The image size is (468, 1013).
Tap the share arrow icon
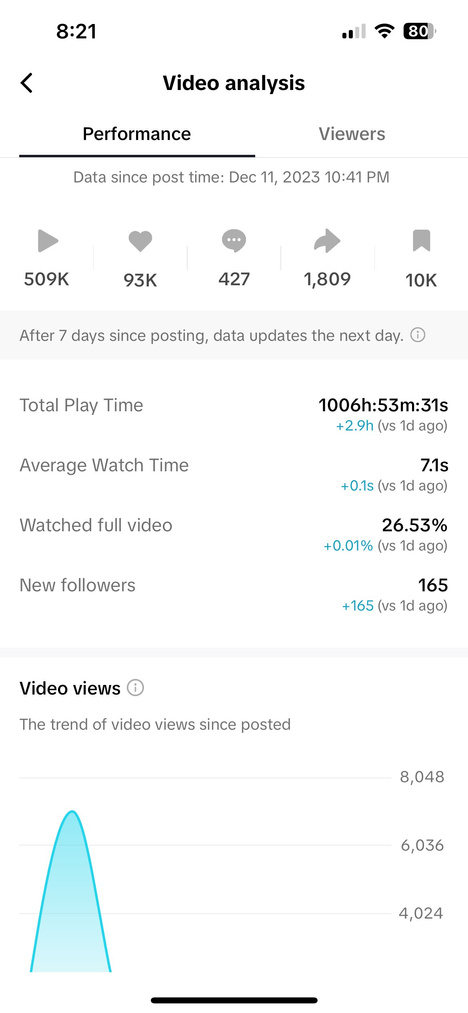[327, 242]
